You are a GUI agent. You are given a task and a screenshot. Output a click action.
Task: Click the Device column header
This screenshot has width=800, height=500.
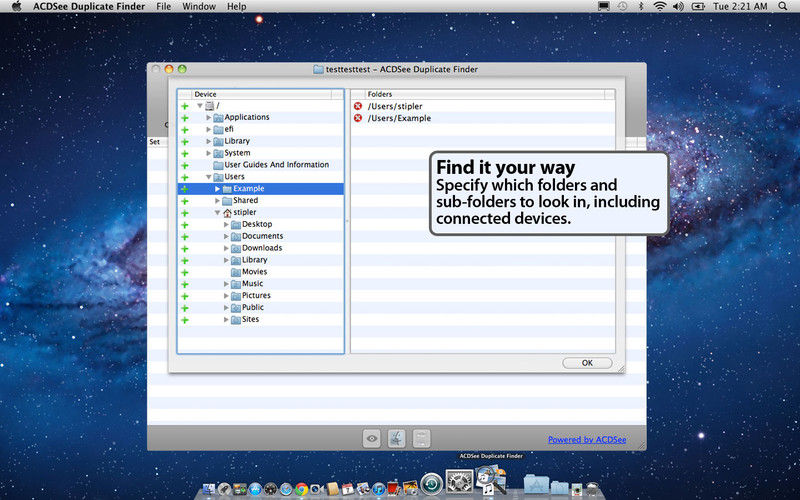pyautogui.click(x=262, y=94)
